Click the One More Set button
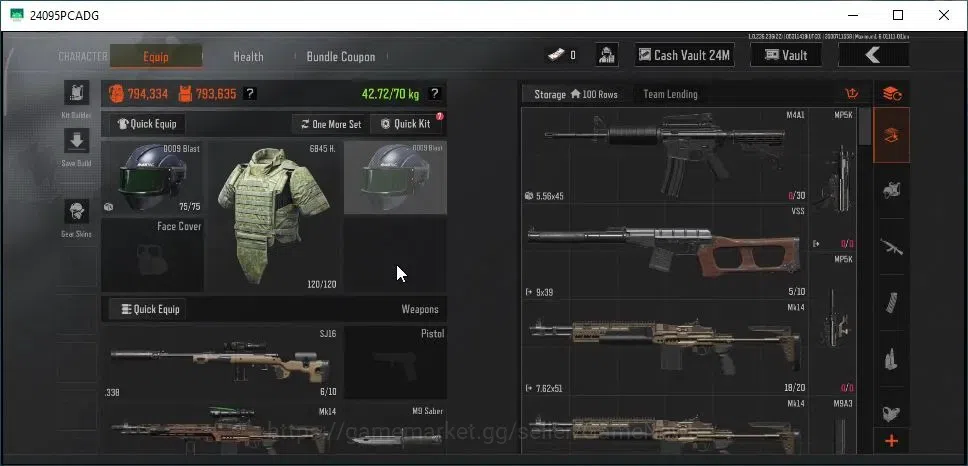The image size is (968, 466). 331,124
